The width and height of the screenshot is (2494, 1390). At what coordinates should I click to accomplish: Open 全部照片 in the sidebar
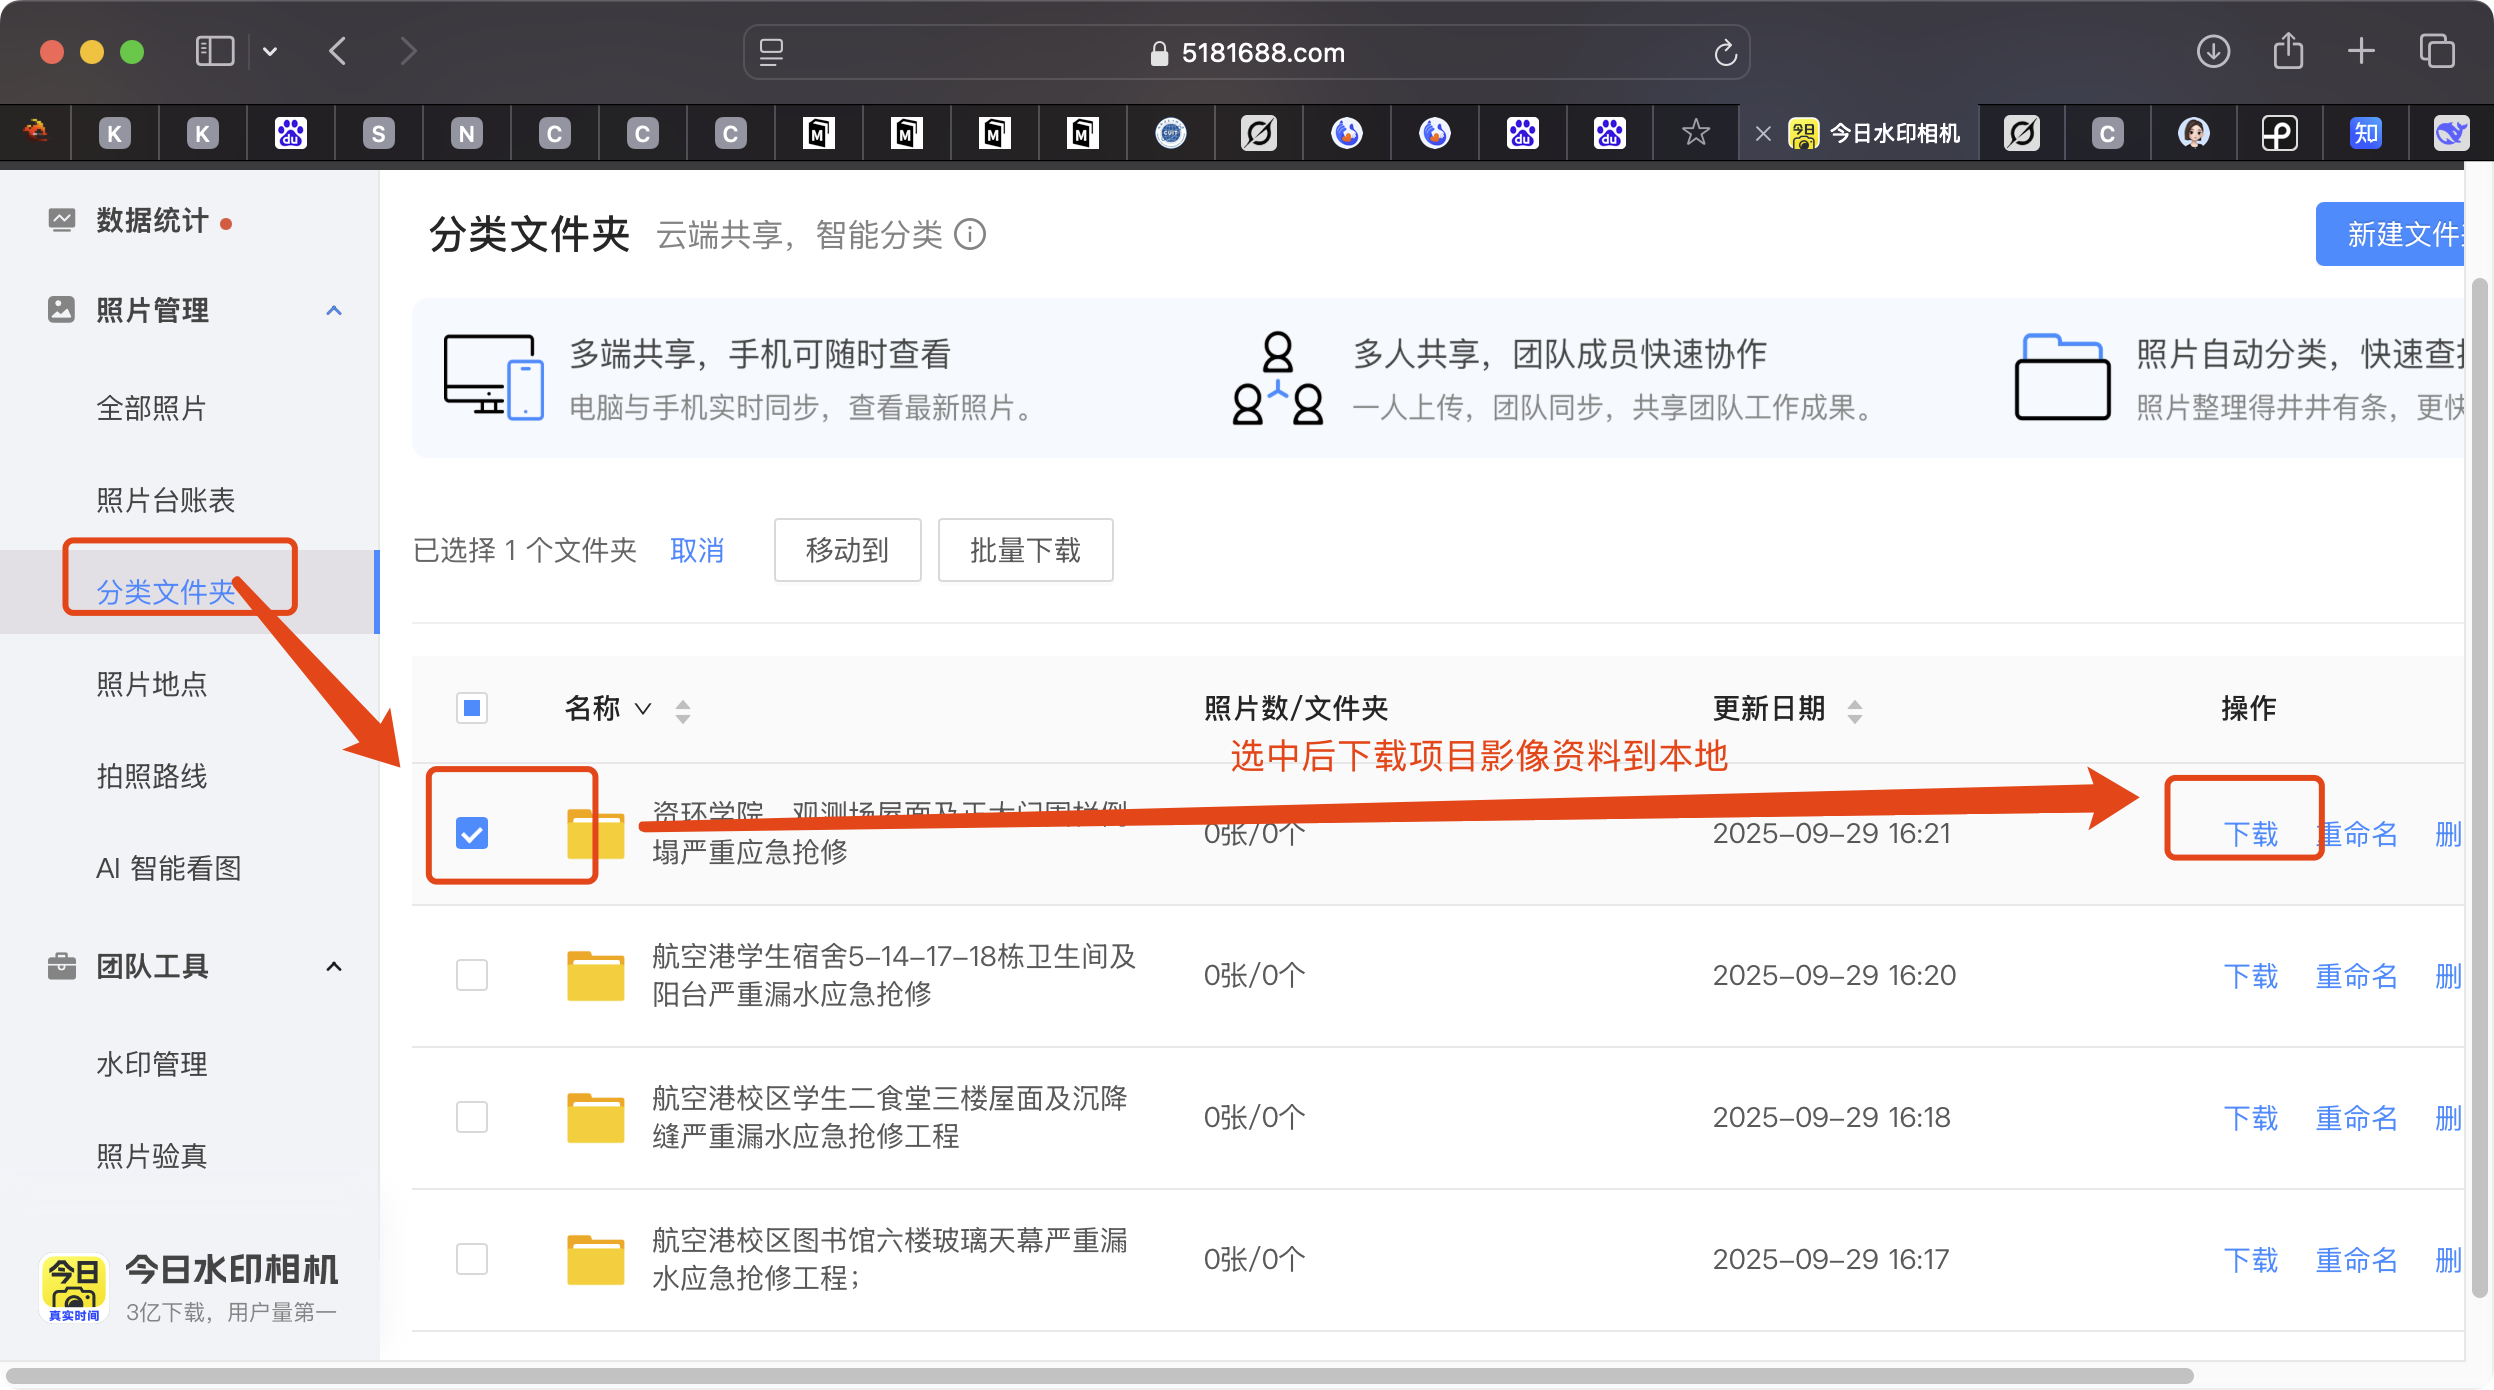click(151, 408)
